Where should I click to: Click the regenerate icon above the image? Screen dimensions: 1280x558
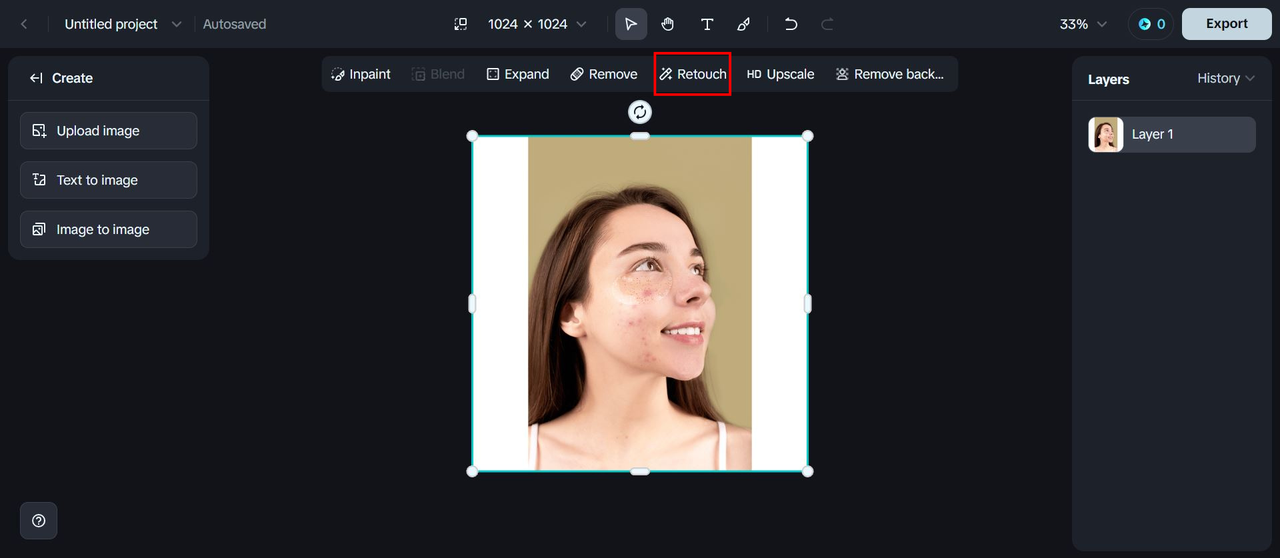click(x=640, y=112)
